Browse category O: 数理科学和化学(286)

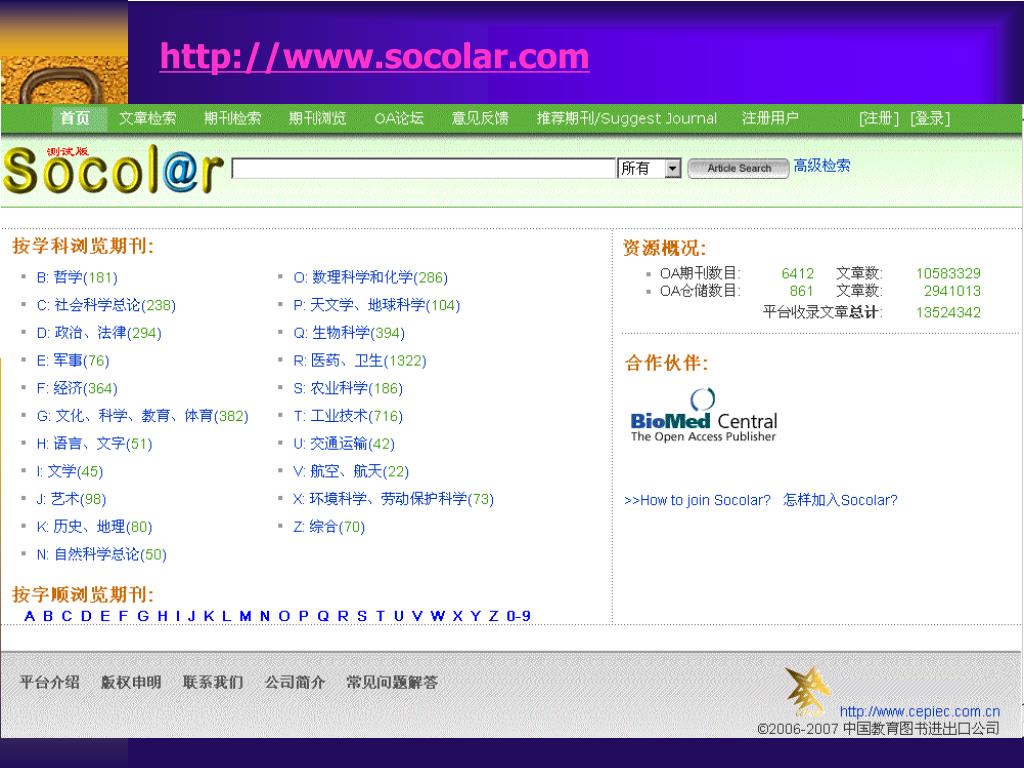point(370,278)
